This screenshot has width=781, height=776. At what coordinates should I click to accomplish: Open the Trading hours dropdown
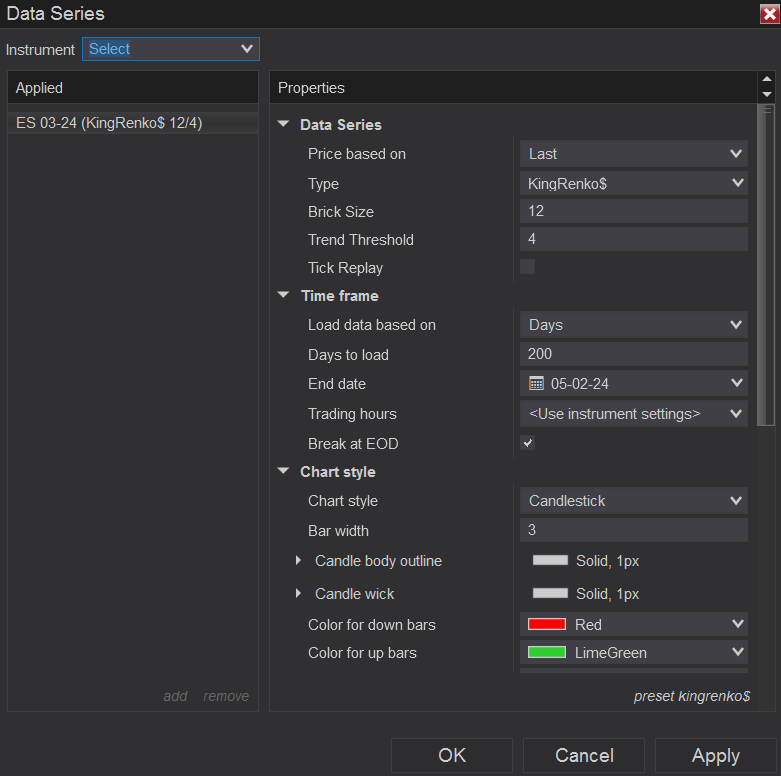[x=634, y=413]
